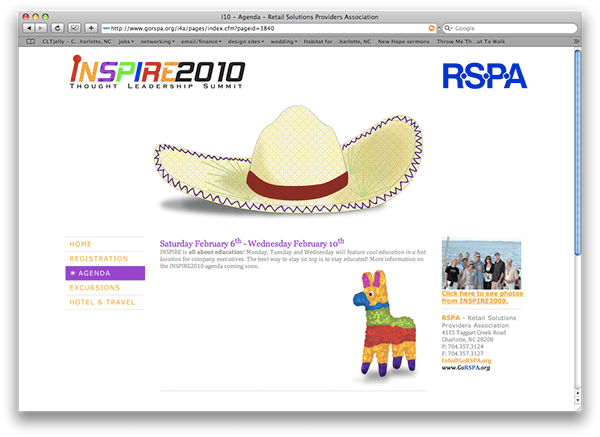The height and width of the screenshot is (437, 600).
Task: Click the vertical scrollbar thumb
Action: click(577, 153)
